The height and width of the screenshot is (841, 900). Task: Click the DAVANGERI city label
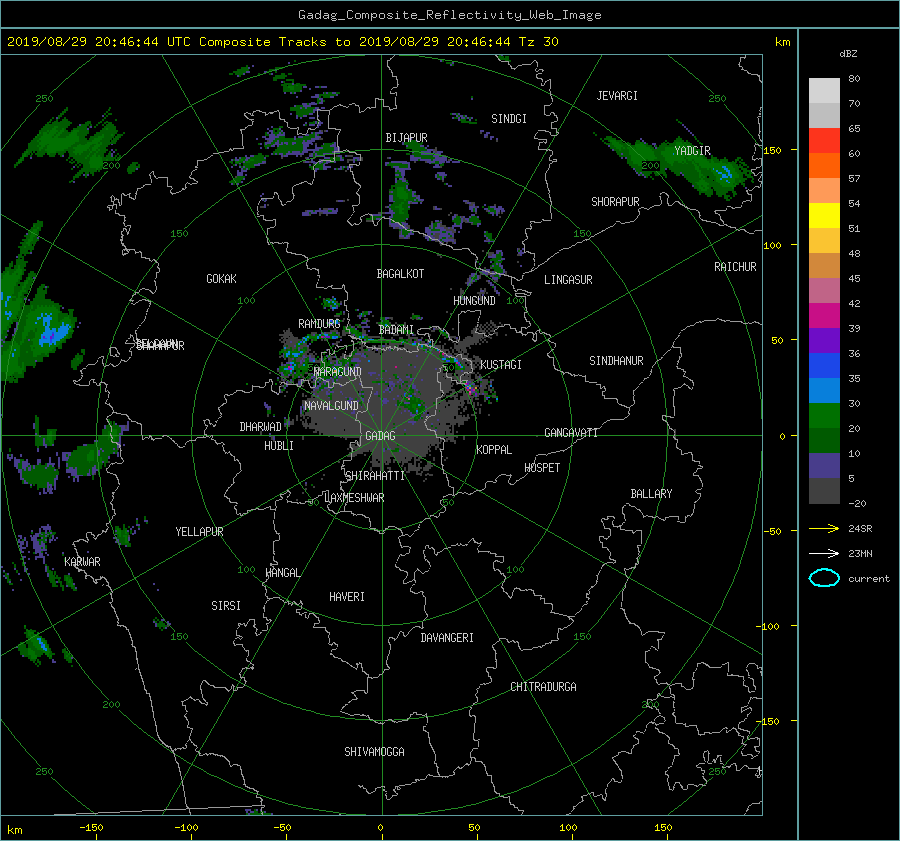pyautogui.click(x=447, y=638)
